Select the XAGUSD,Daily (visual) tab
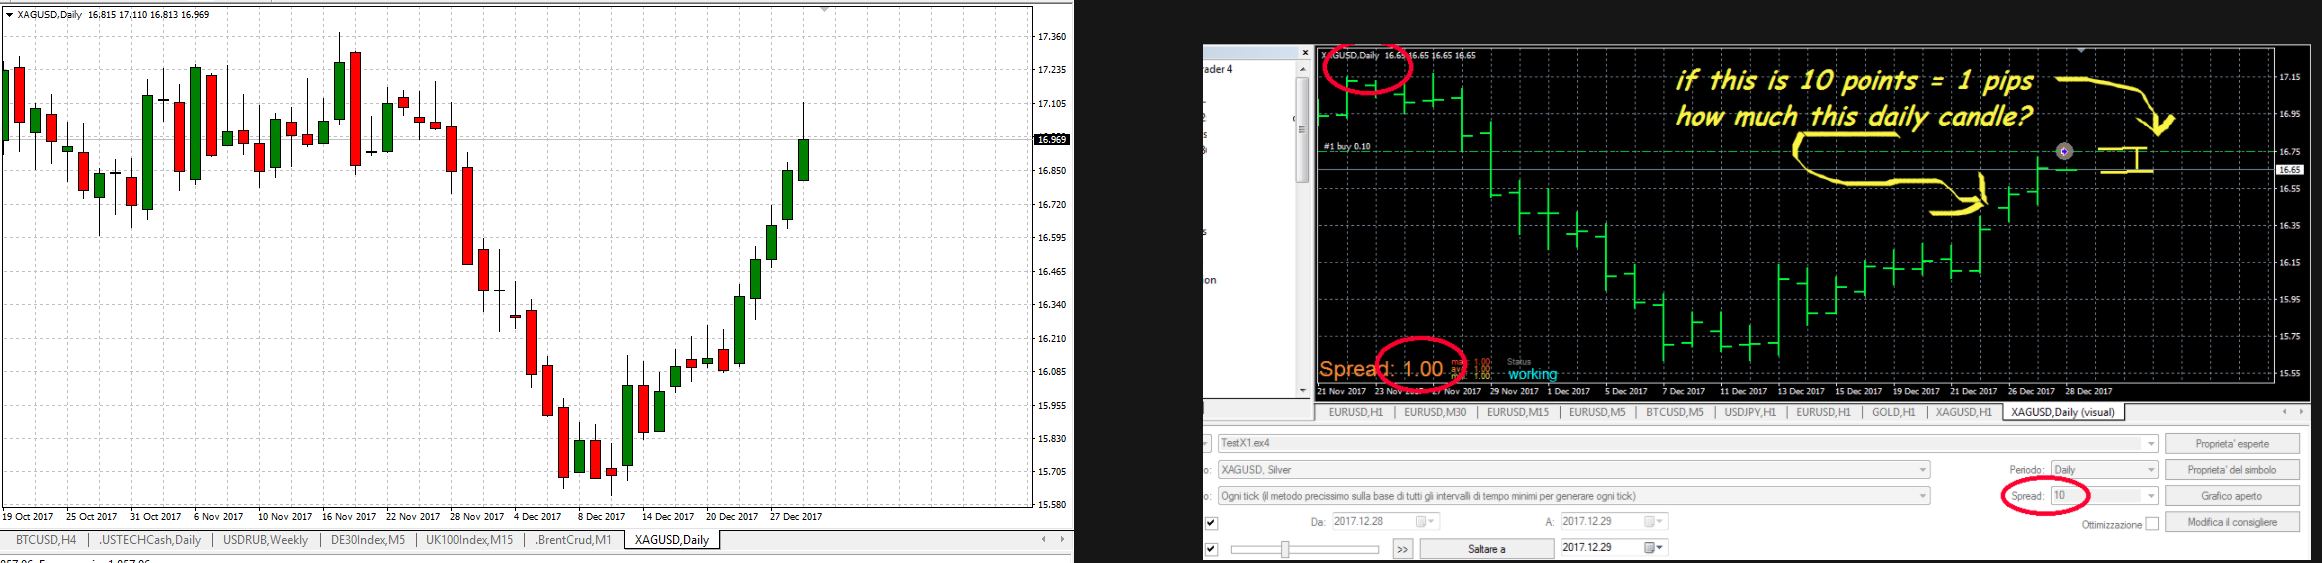Screen dimensions: 2322x563 pyautogui.click(x=2063, y=412)
